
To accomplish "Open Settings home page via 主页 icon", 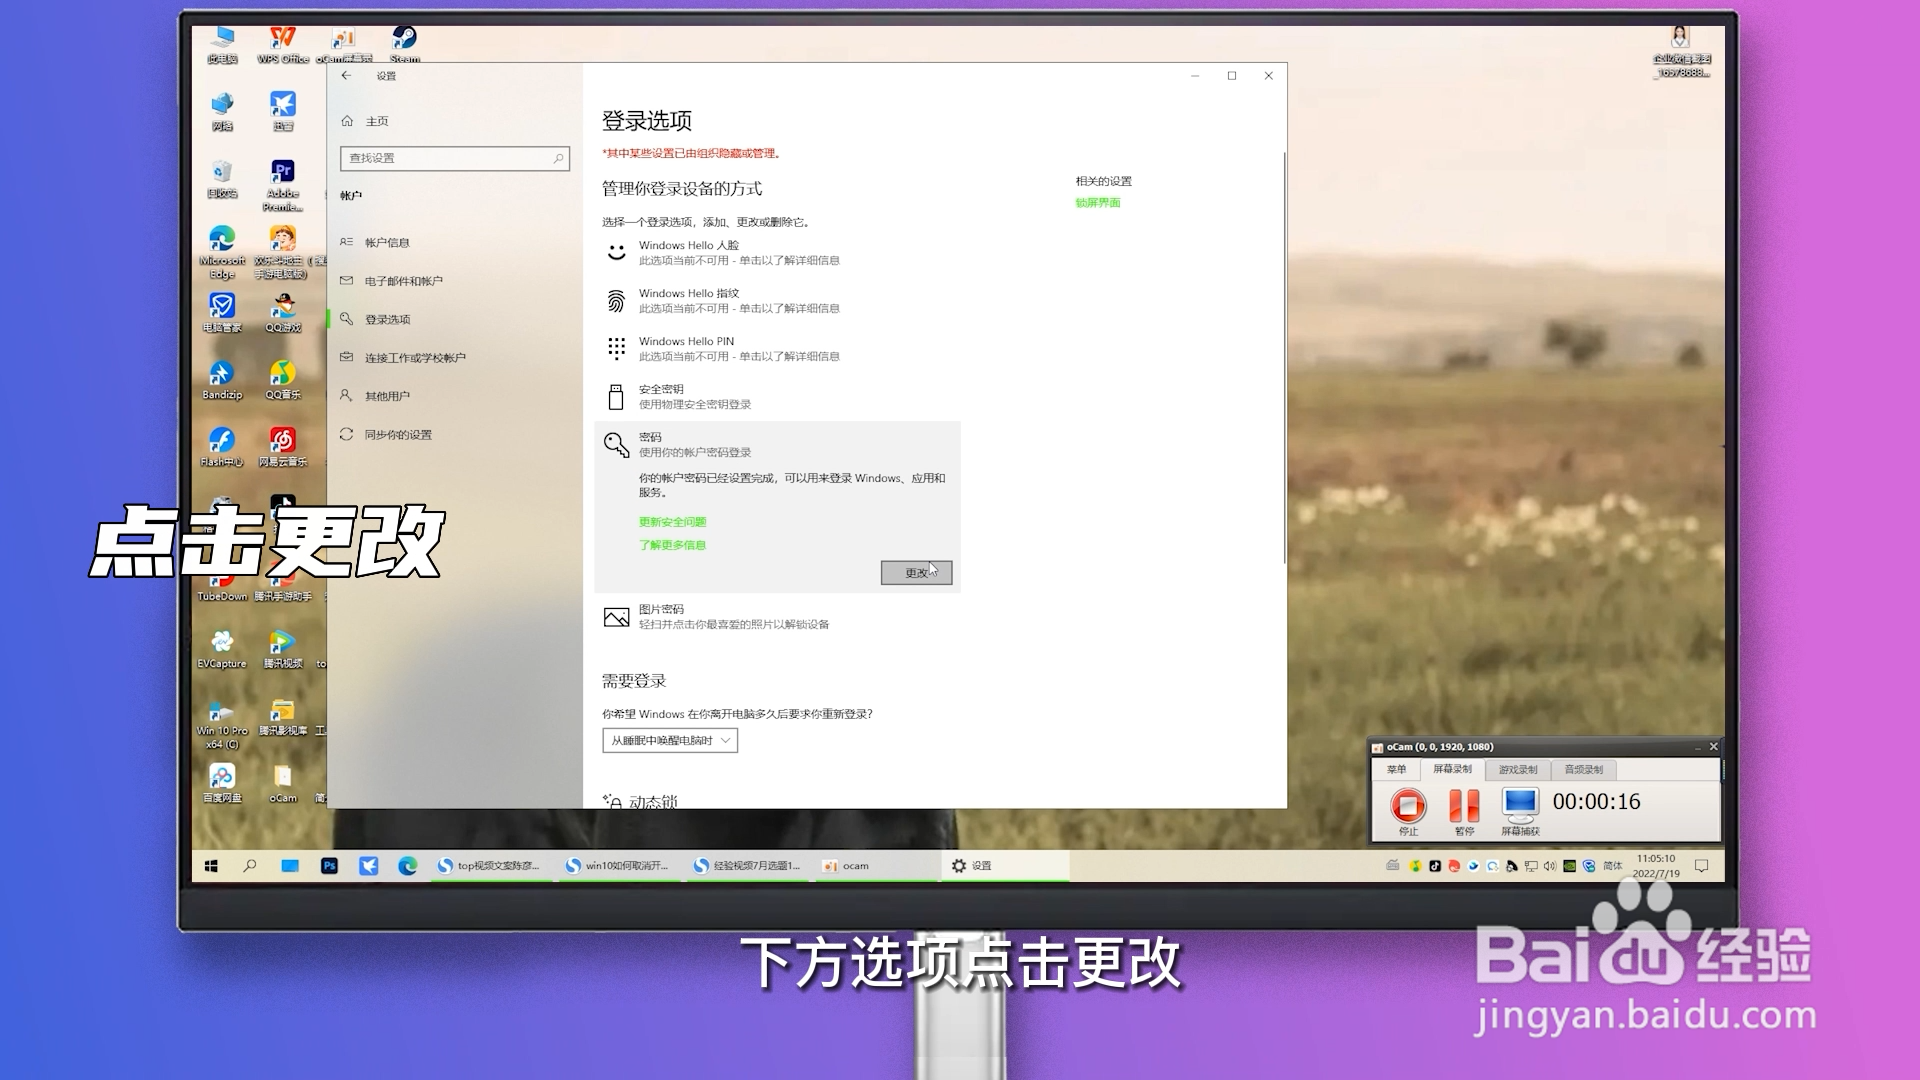I will 370,120.
